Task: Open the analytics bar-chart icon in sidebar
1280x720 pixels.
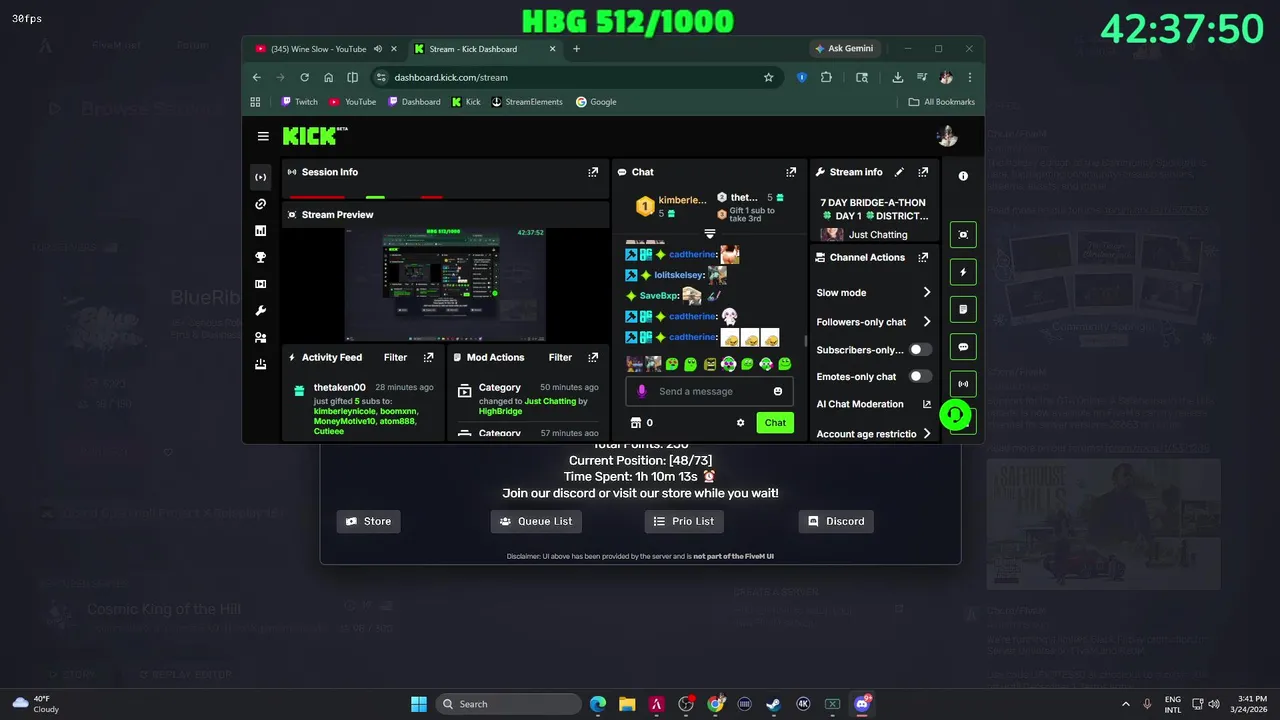Action: point(261,231)
